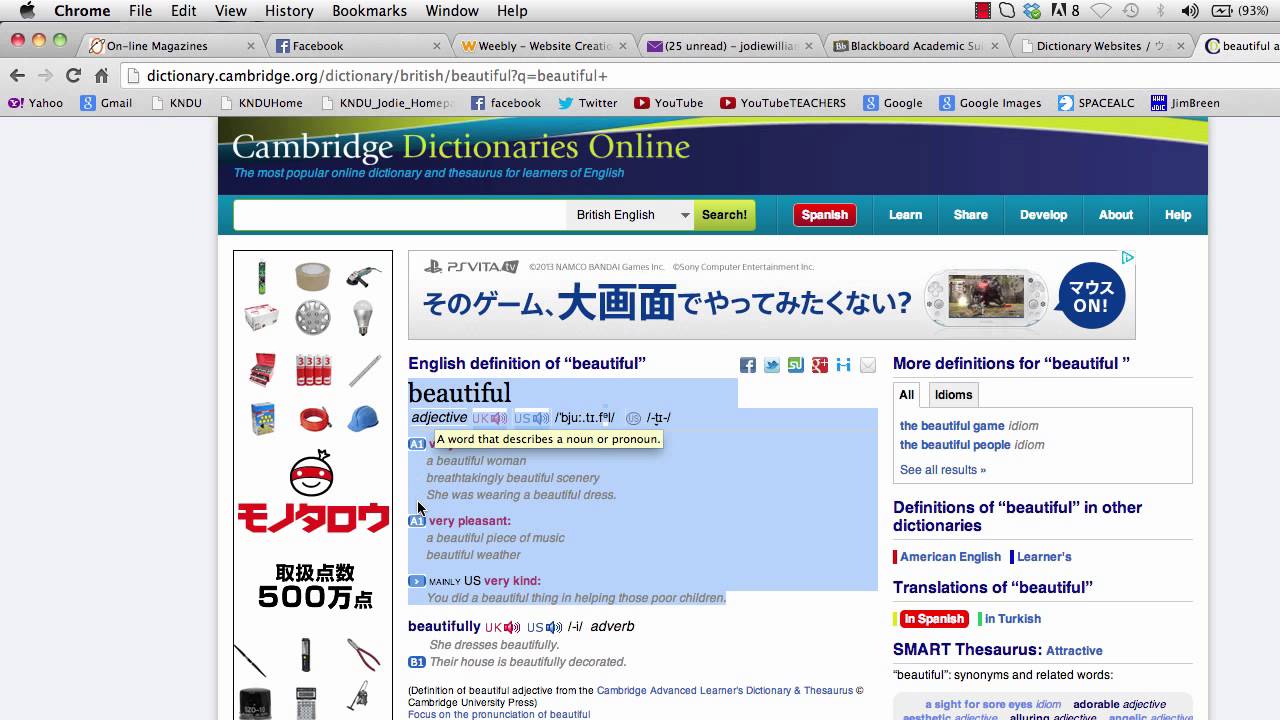Open the Window menu
Viewport: 1280px width, 720px height.
click(x=452, y=11)
